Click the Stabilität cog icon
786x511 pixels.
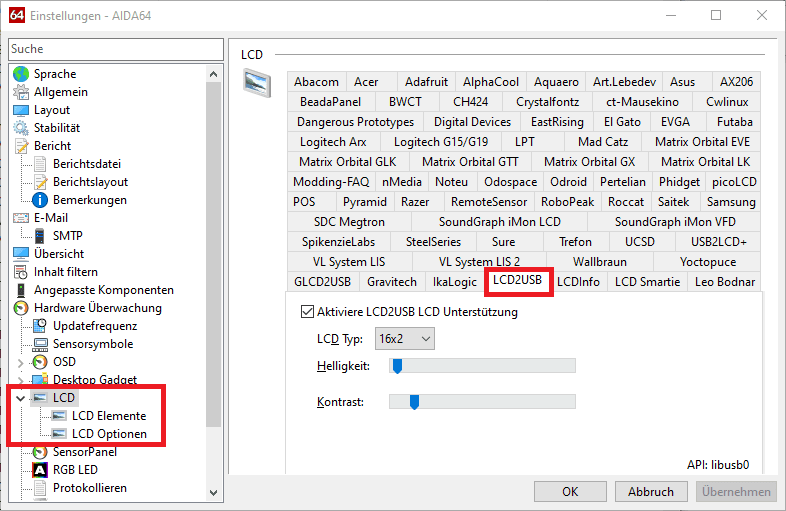[x=21, y=128]
